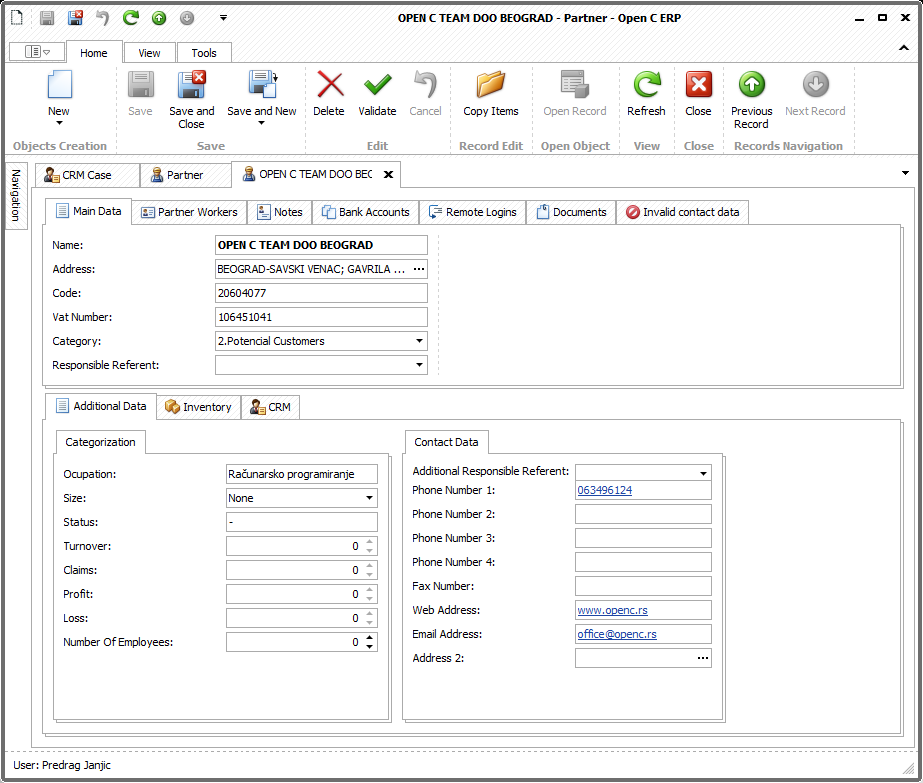Click quick access save icon
This screenshot has height=783, width=923.
tap(47, 18)
